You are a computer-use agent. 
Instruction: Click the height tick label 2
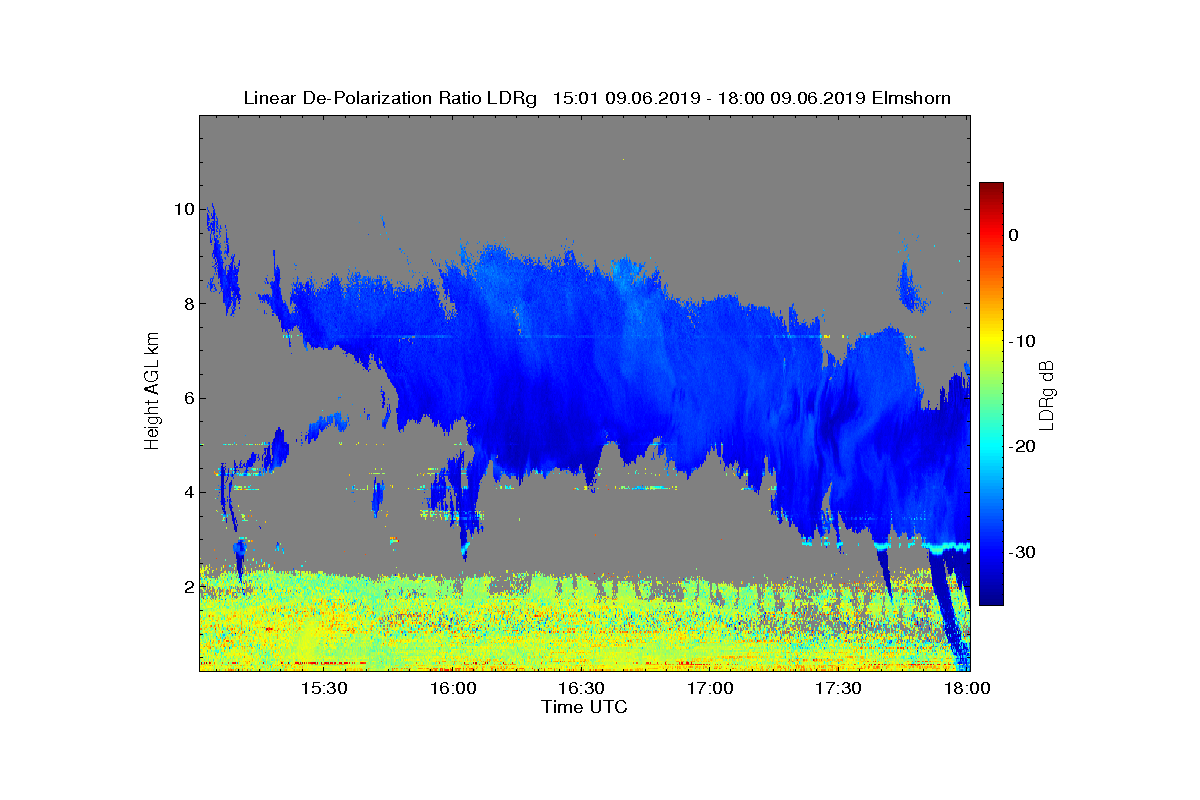coord(187,586)
